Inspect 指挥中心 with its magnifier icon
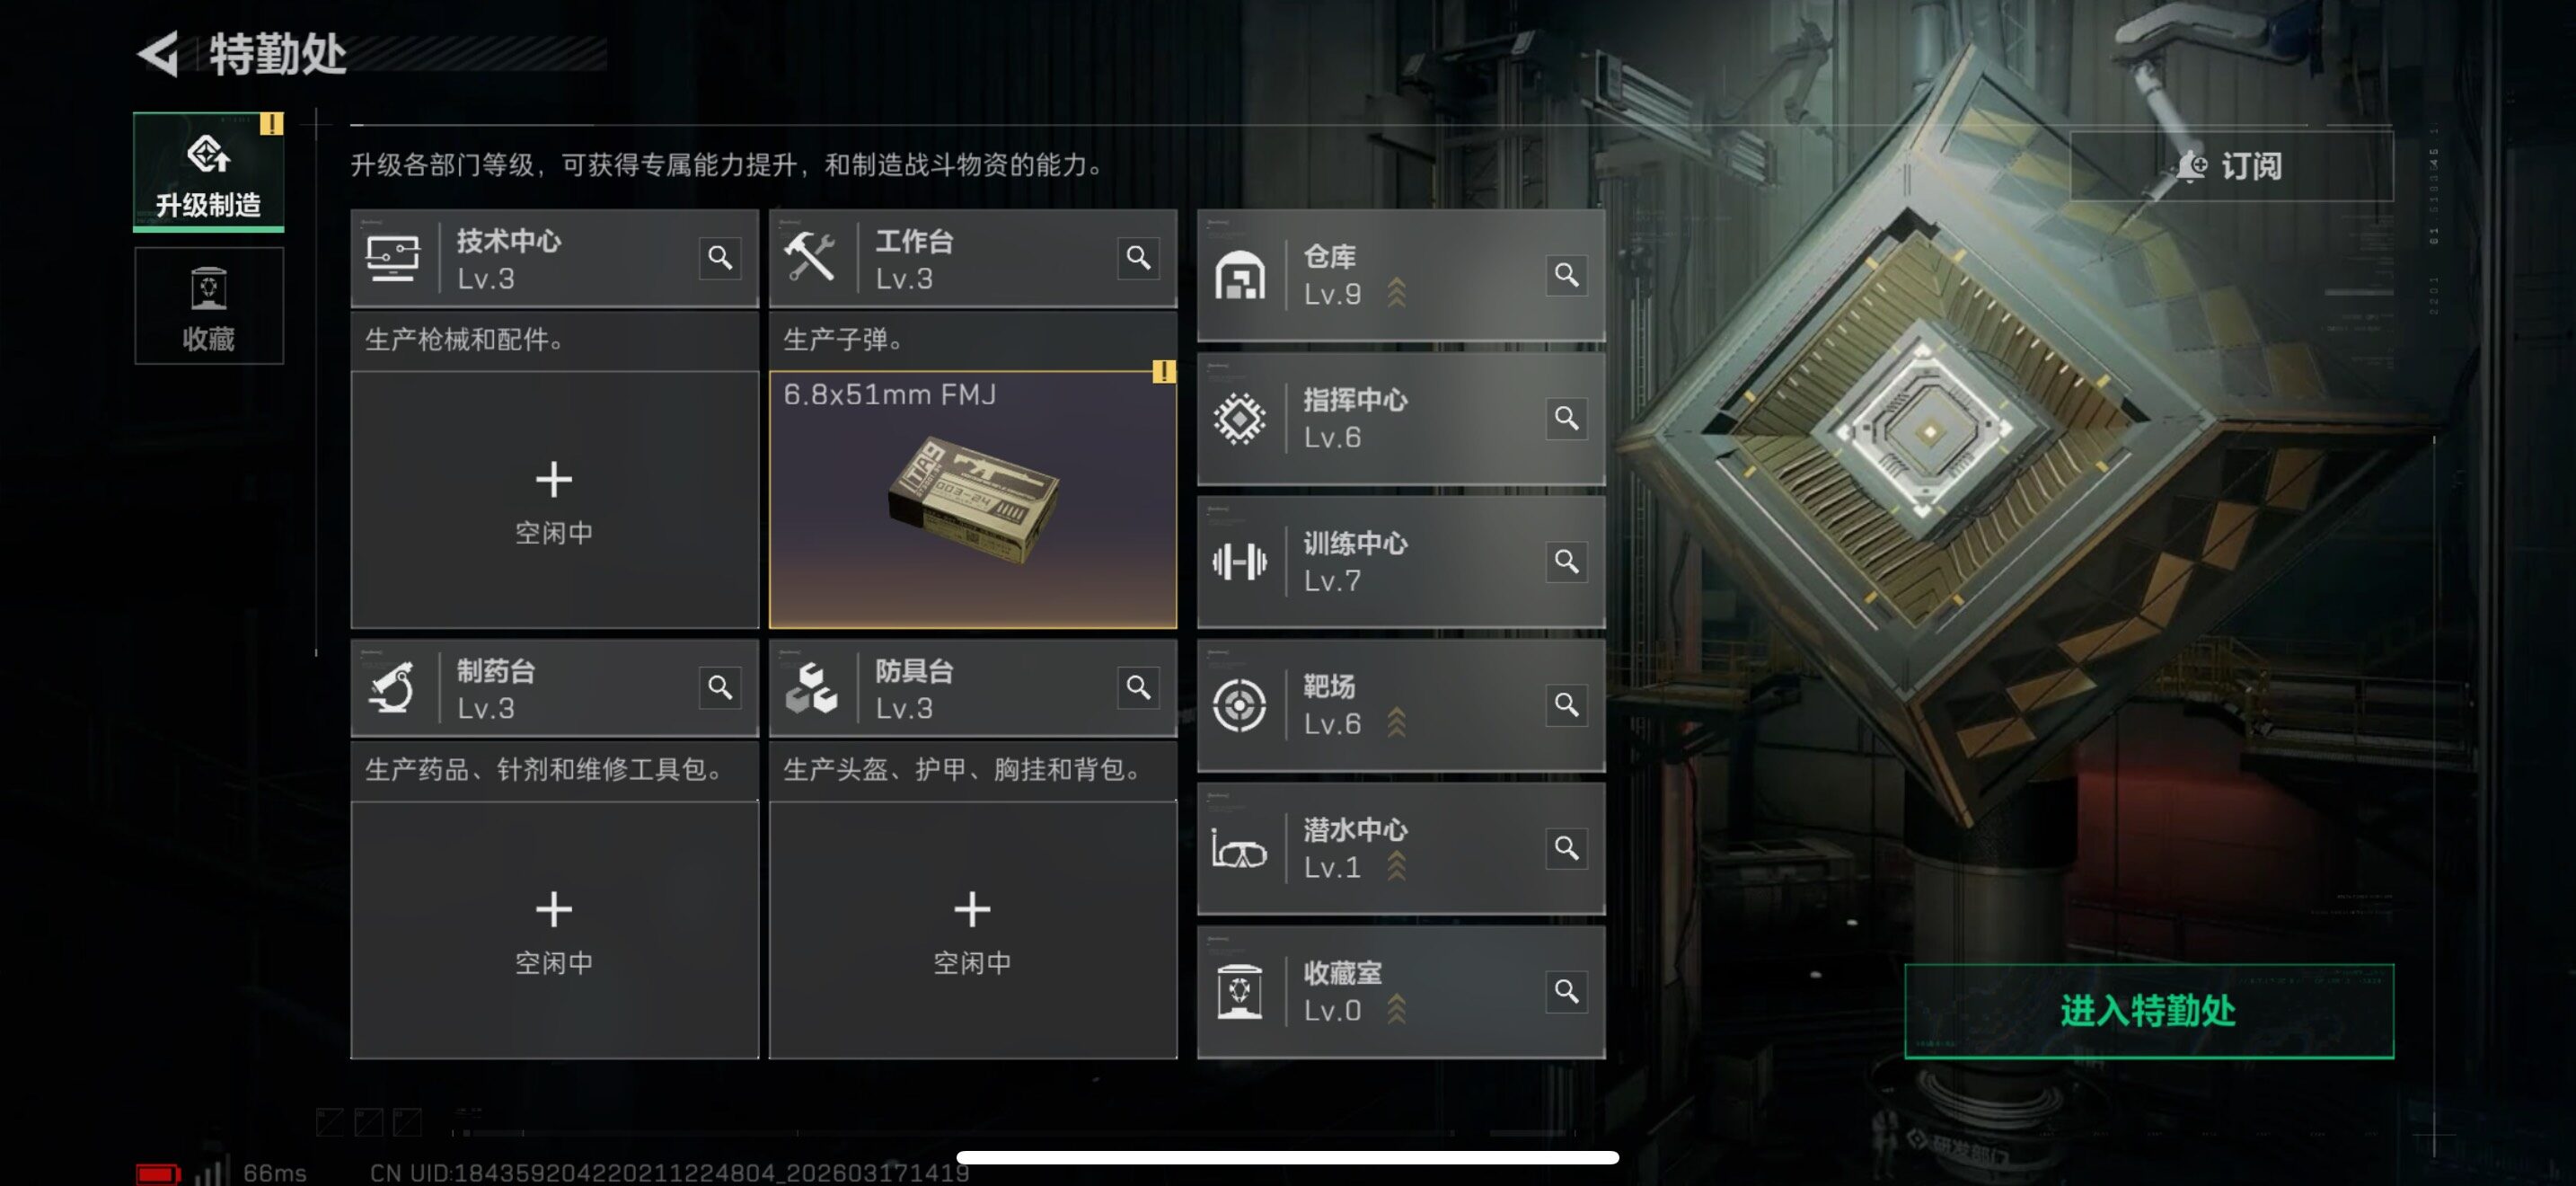 [x=1566, y=418]
